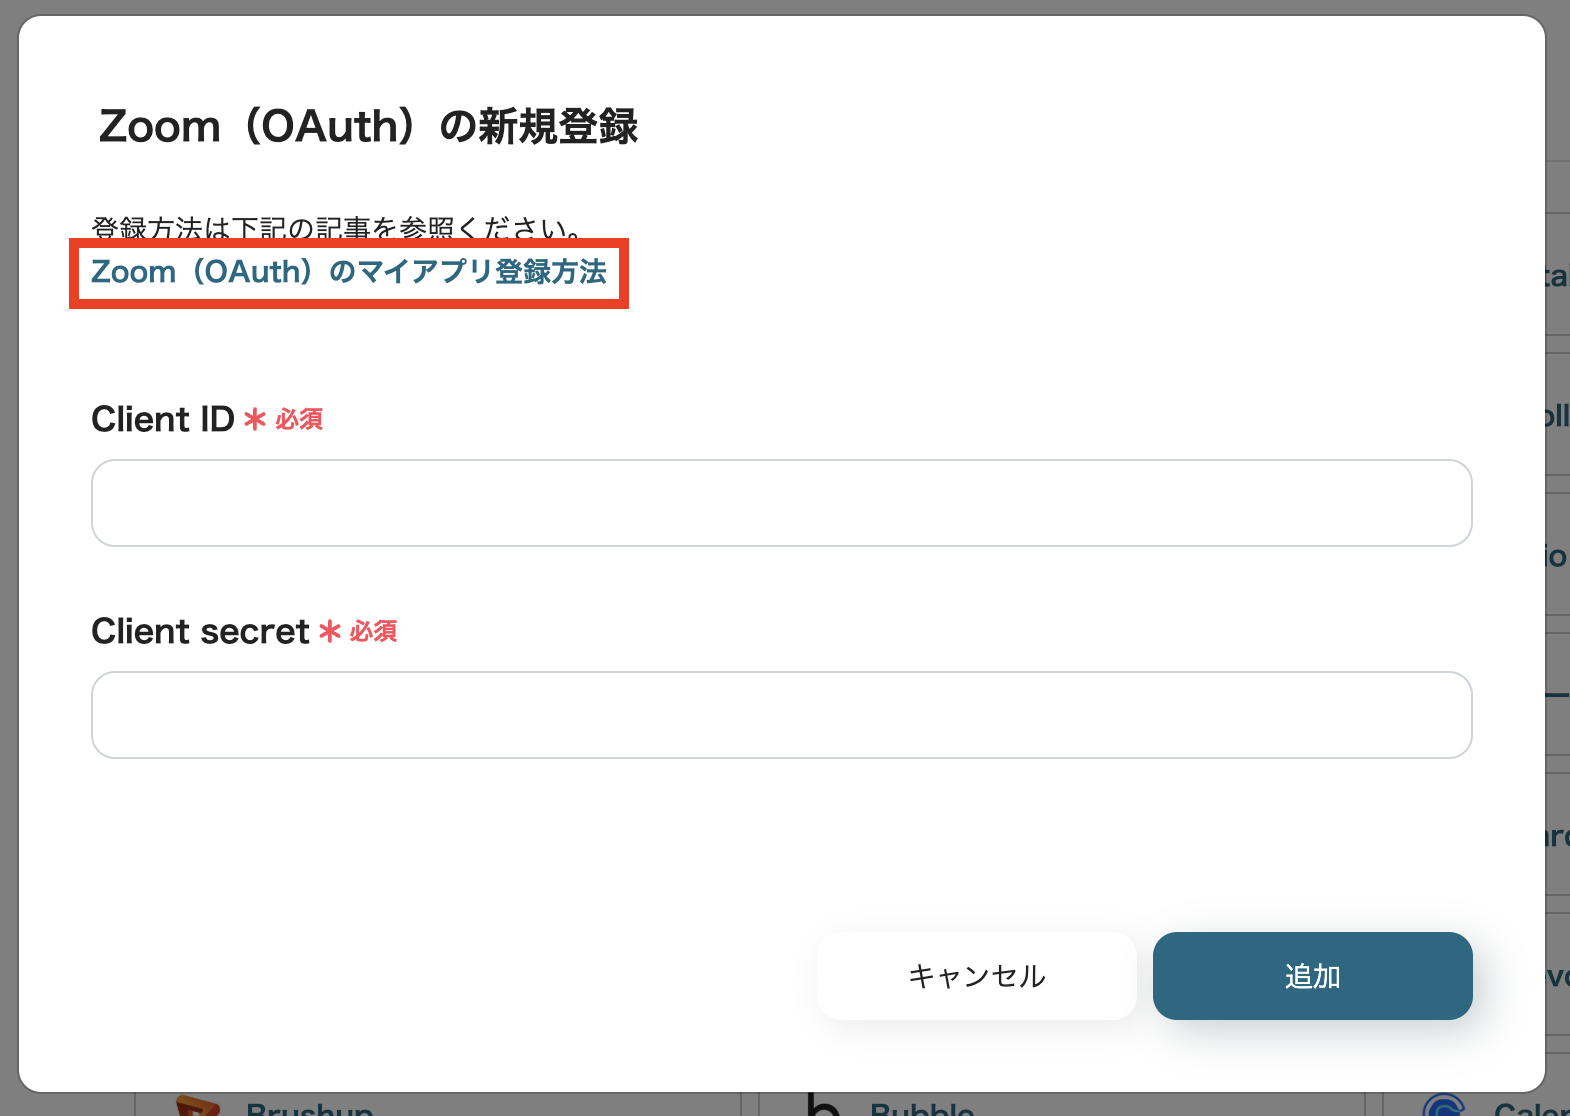Screen dimensions: 1570x1116
Task: Focus the Client ID input field
Action: (781, 503)
